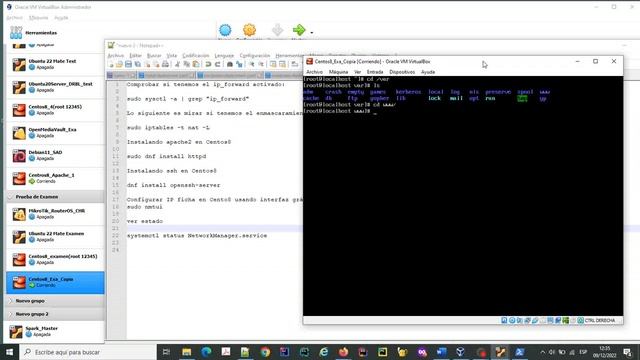Click inside the VM terminal screen
The image size is (640, 360).
tap(463, 196)
